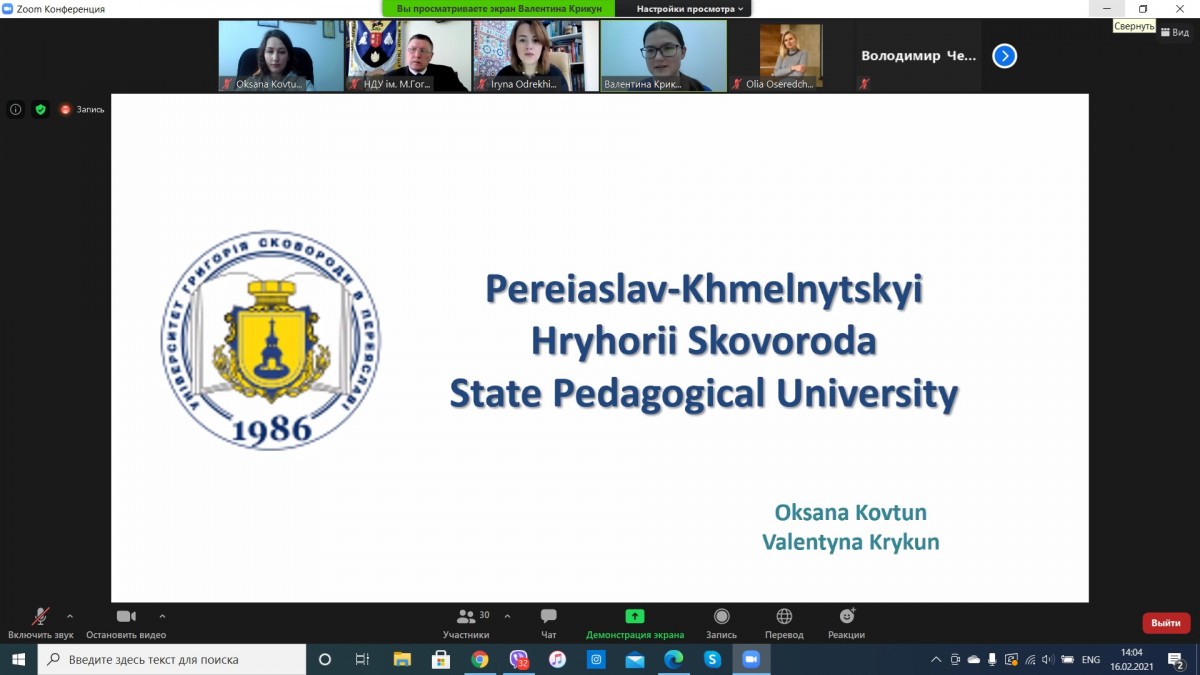
Task: Open Instagram from taskbar
Action: point(596,659)
